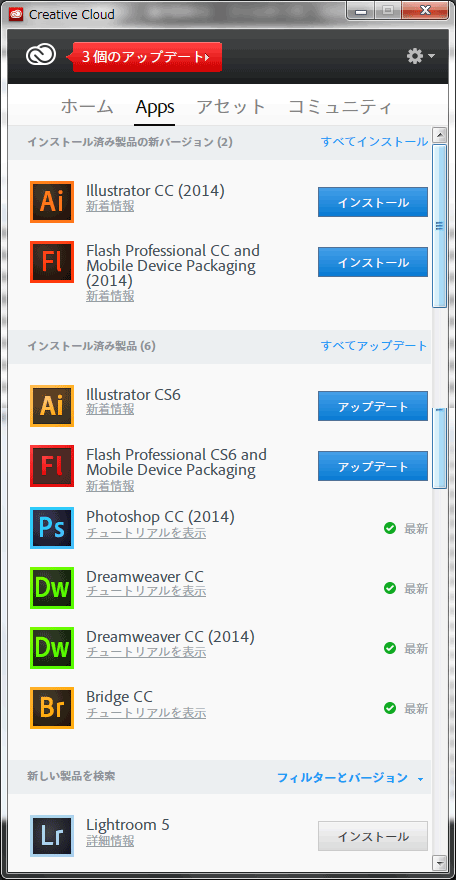
Task: Click the すべてインストール link
Action: (375, 142)
